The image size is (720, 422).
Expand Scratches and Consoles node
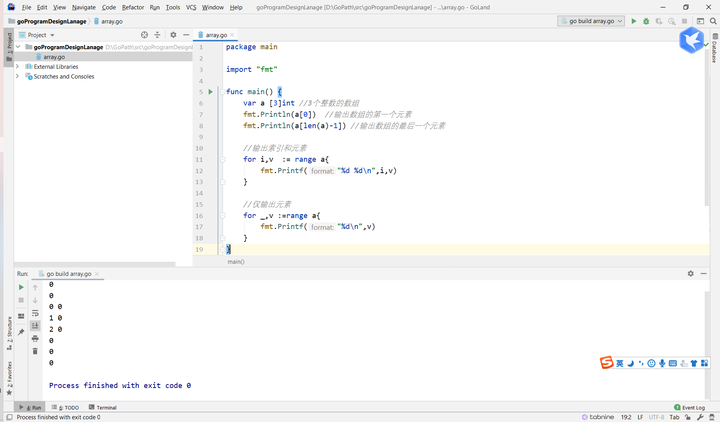(18, 76)
